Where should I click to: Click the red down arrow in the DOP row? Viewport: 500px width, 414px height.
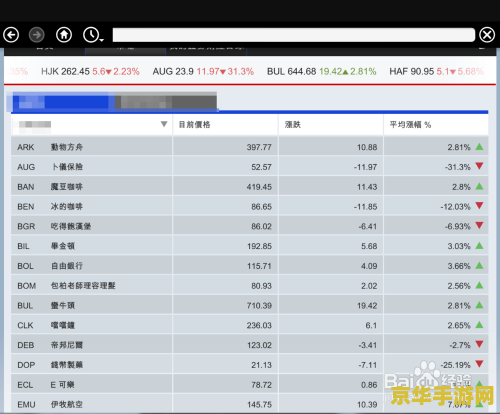pyautogui.click(x=479, y=364)
